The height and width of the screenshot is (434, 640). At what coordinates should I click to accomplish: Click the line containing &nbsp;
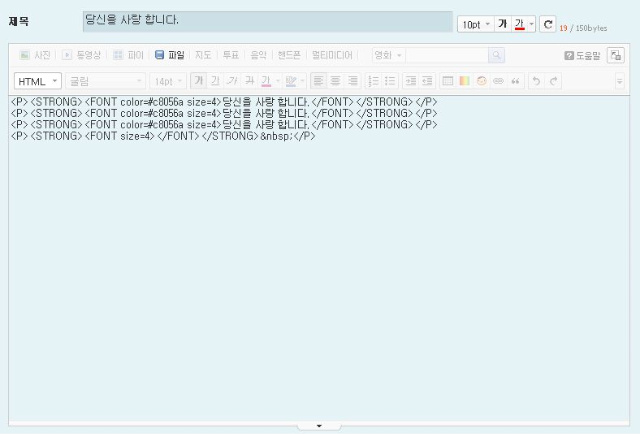[163, 136]
